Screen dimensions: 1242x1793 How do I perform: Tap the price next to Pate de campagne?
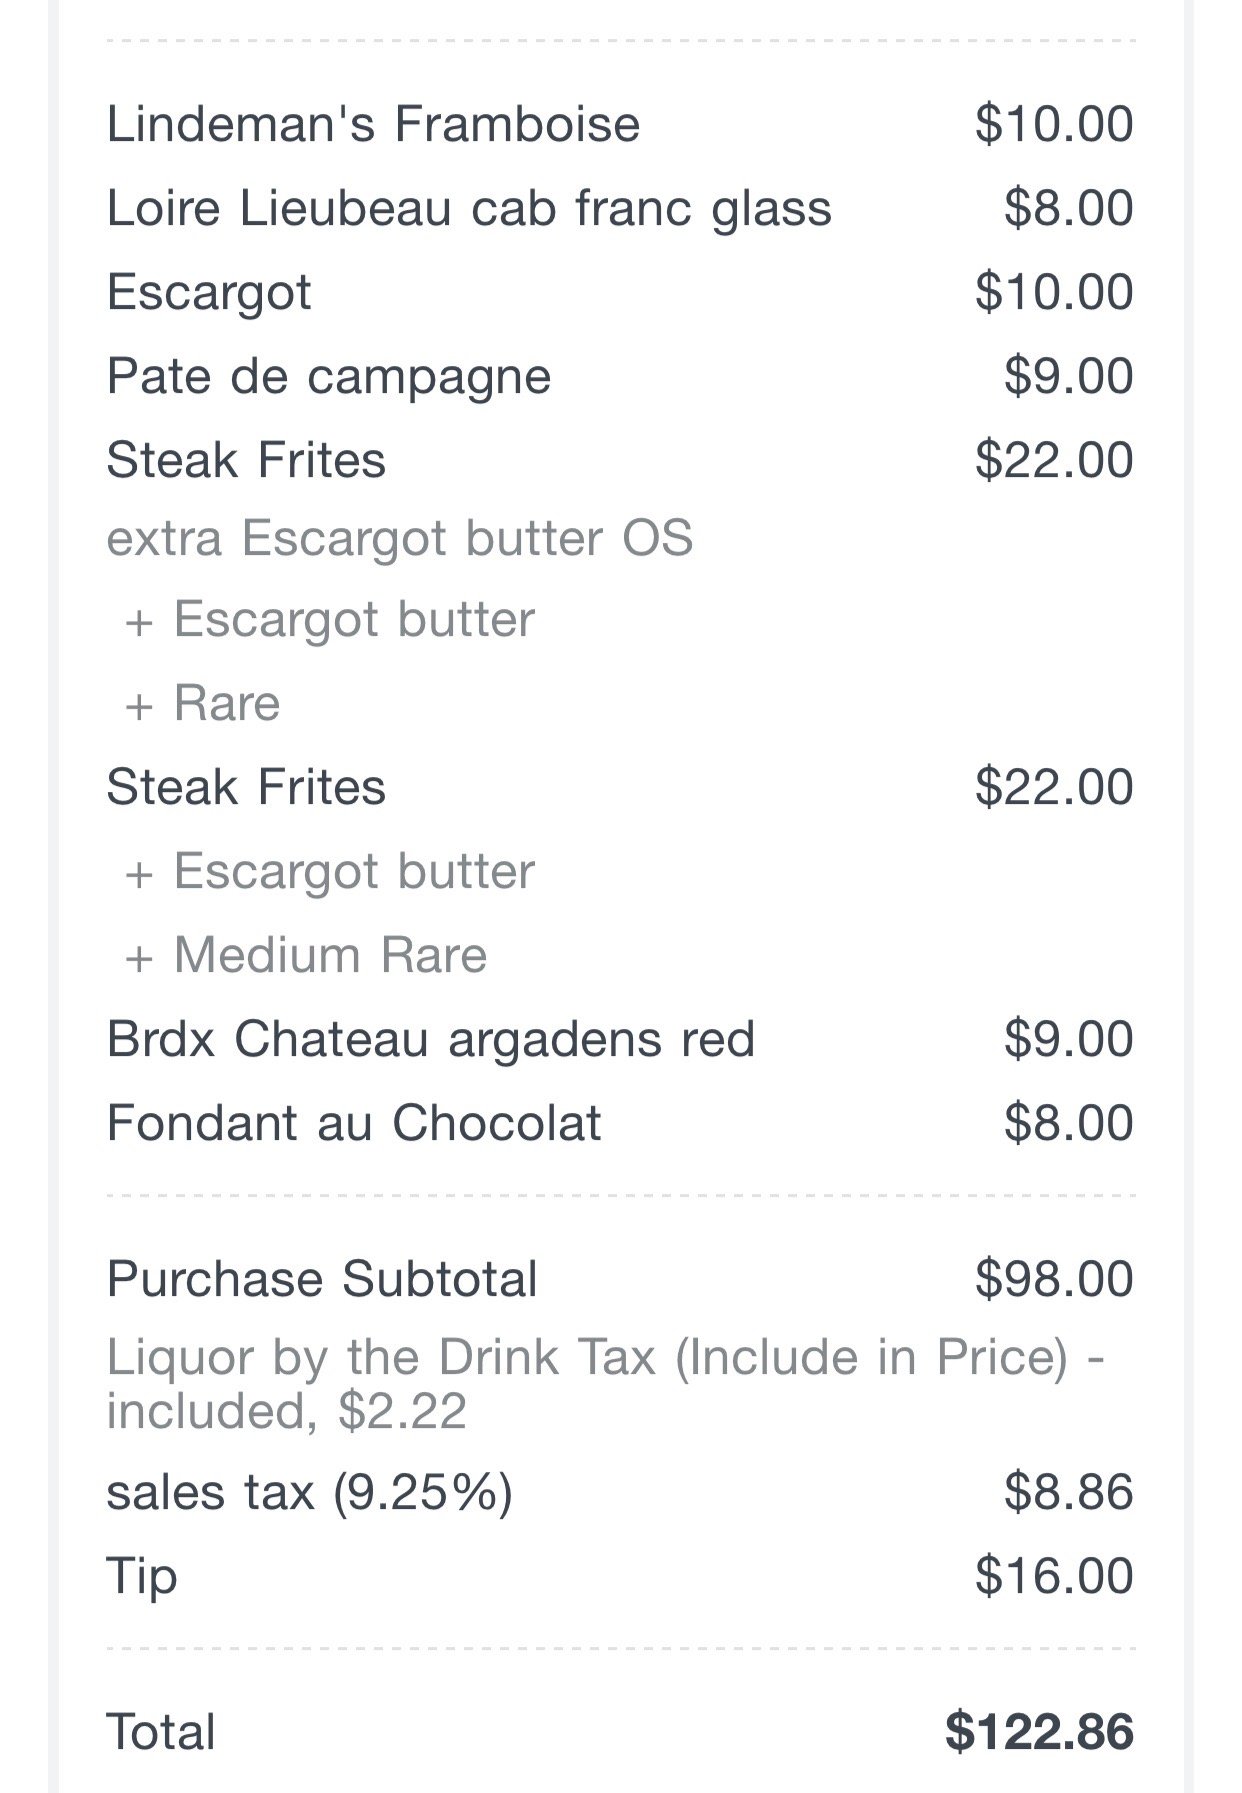point(1068,377)
